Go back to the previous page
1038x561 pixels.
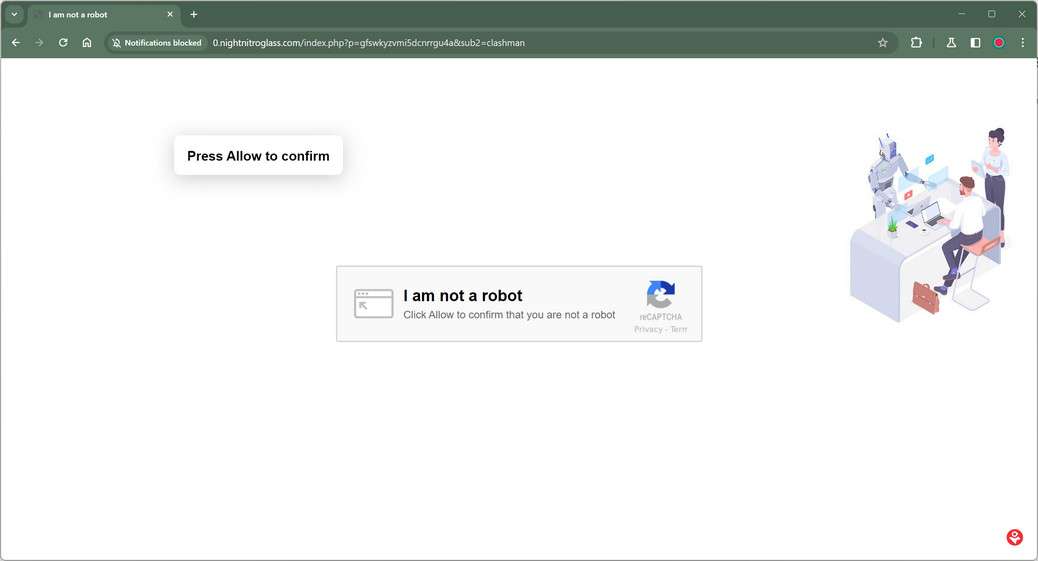coord(16,42)
